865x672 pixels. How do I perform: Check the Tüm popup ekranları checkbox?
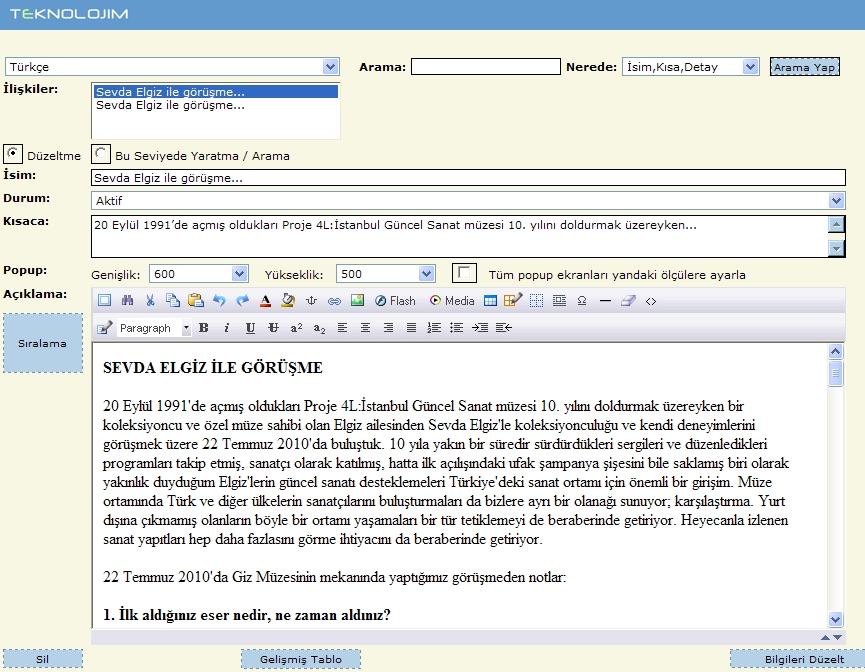point(464,273)
